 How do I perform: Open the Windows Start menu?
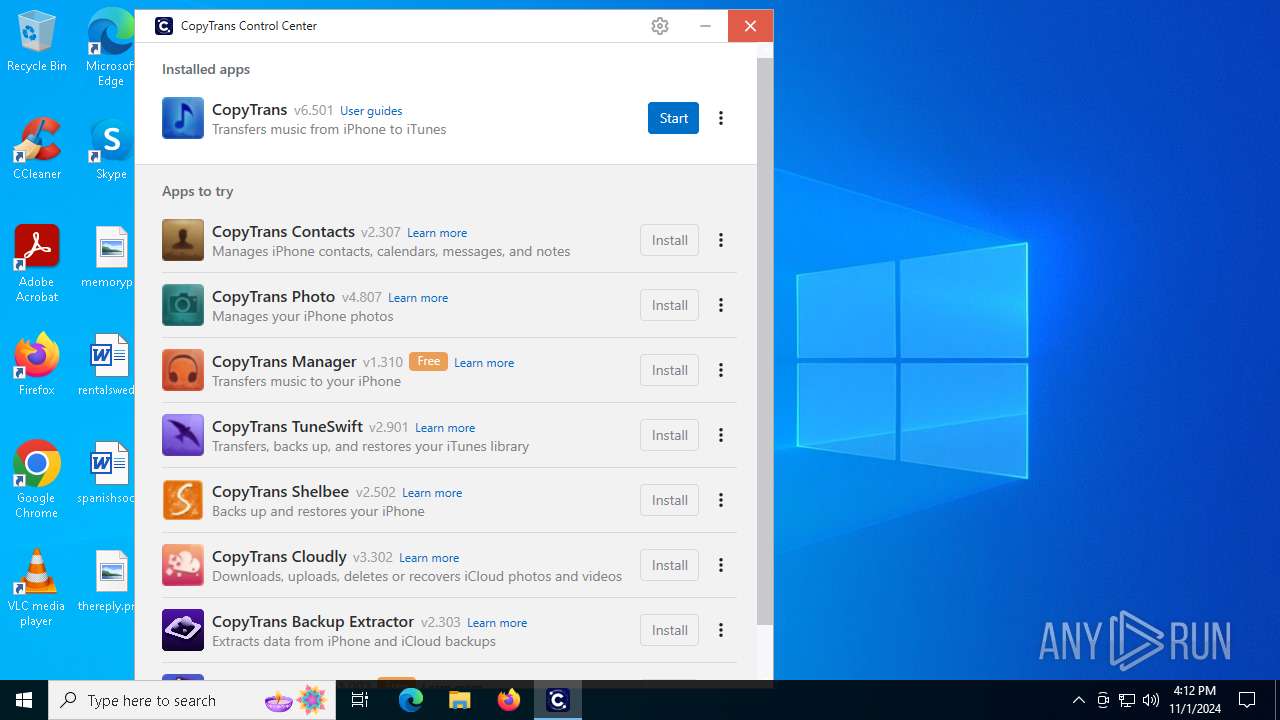click(x=24, y=700)
